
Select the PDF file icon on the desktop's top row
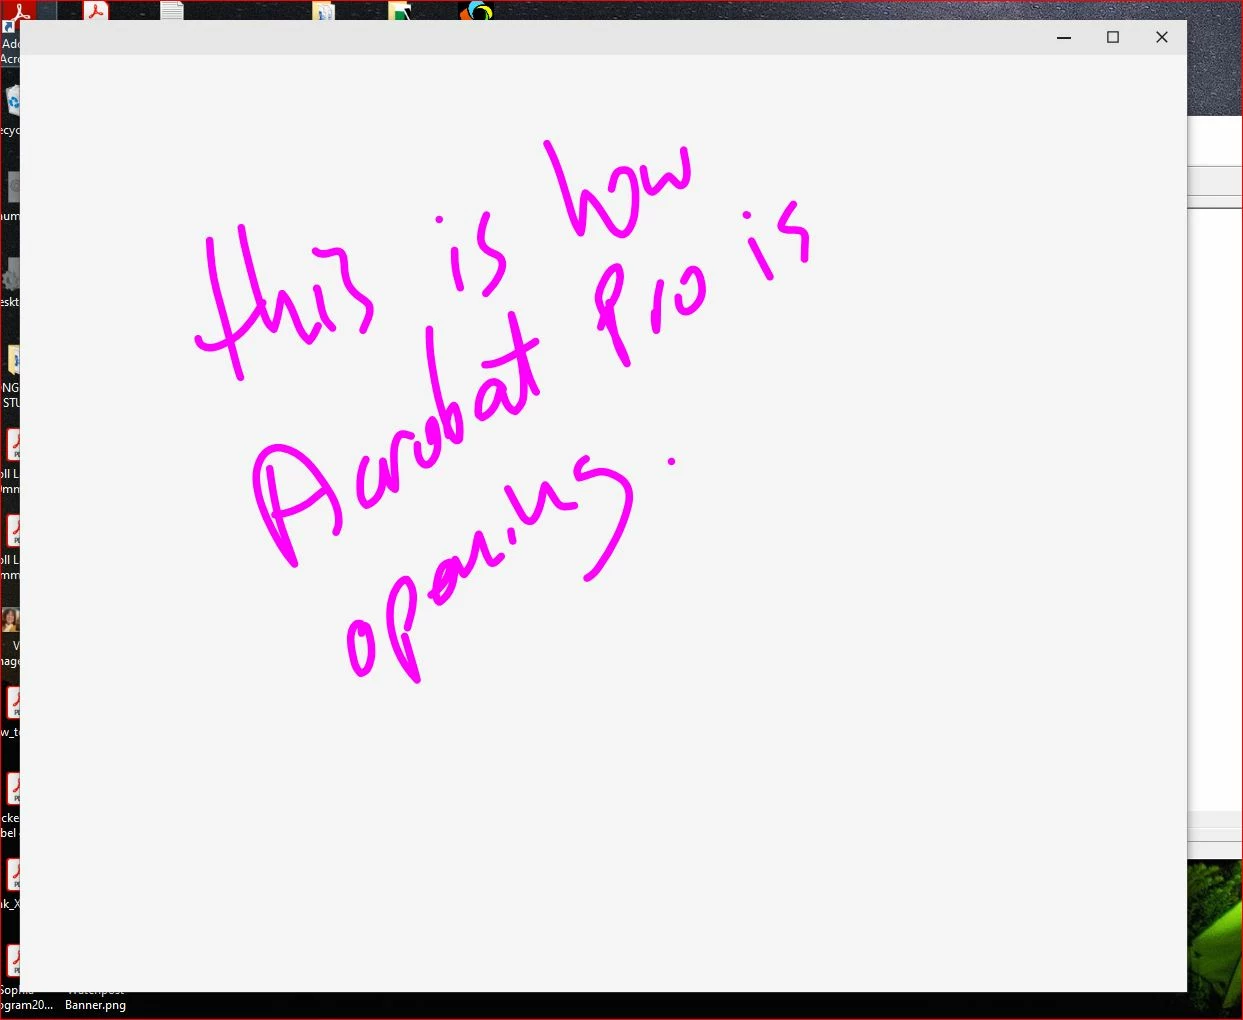[96, 11]
